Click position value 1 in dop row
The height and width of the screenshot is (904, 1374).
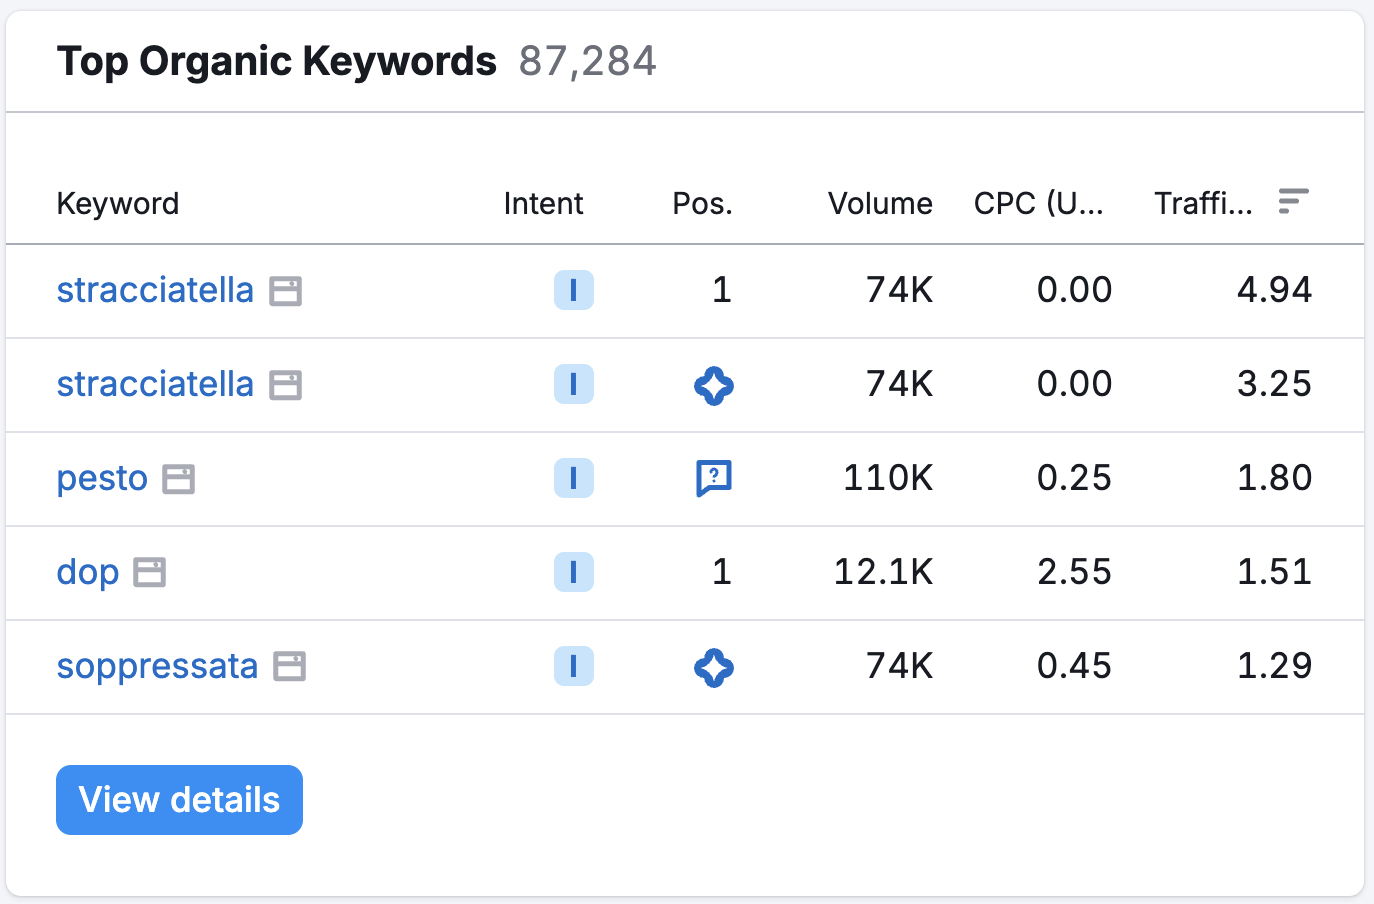(x=722, y=572)
